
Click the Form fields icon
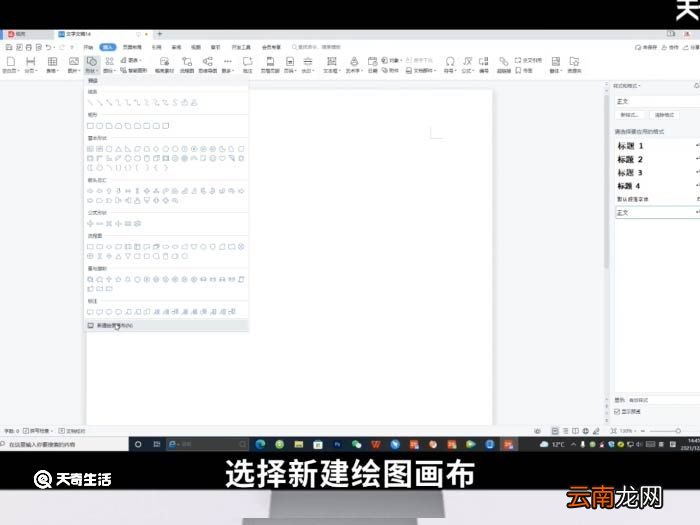(x=555, y=65)
